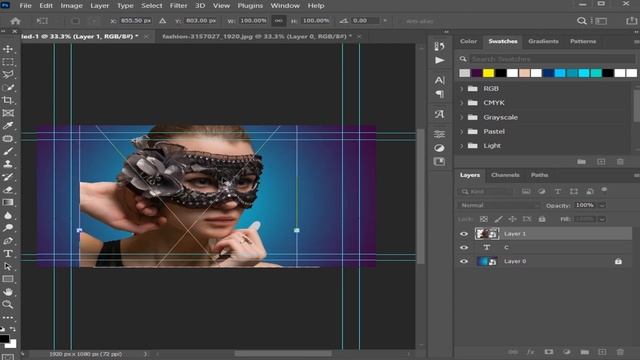Select the Pen tool
Screen dimensions: 640x360
click(8, 241)
